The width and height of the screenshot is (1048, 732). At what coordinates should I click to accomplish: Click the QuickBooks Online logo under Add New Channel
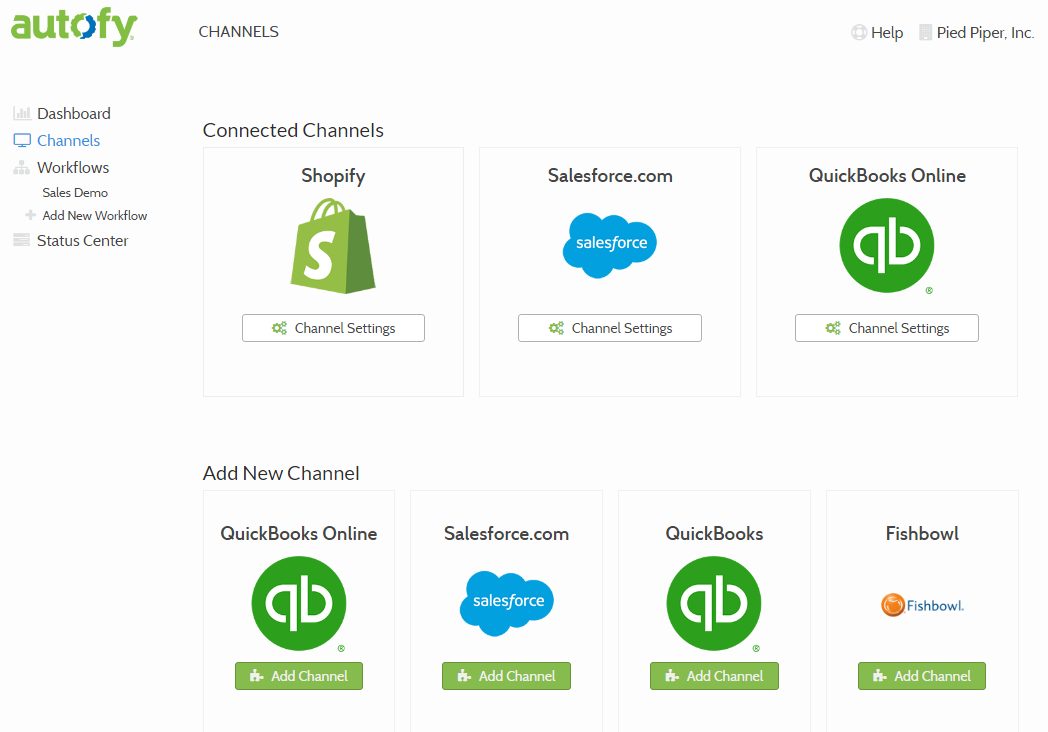click(299, 604)
